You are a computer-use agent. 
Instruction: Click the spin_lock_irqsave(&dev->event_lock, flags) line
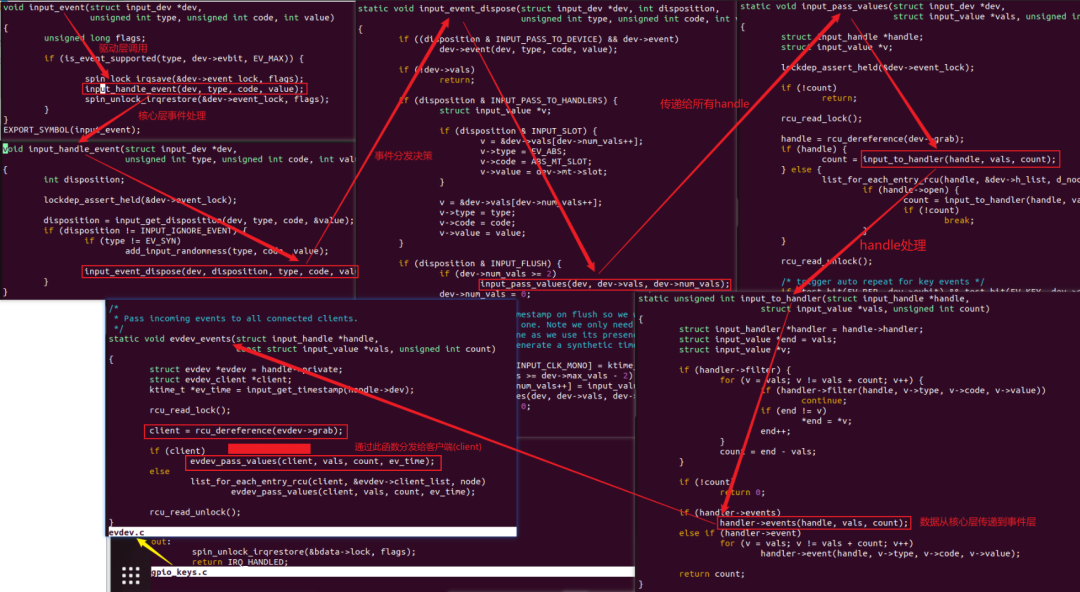click(194, 79)
